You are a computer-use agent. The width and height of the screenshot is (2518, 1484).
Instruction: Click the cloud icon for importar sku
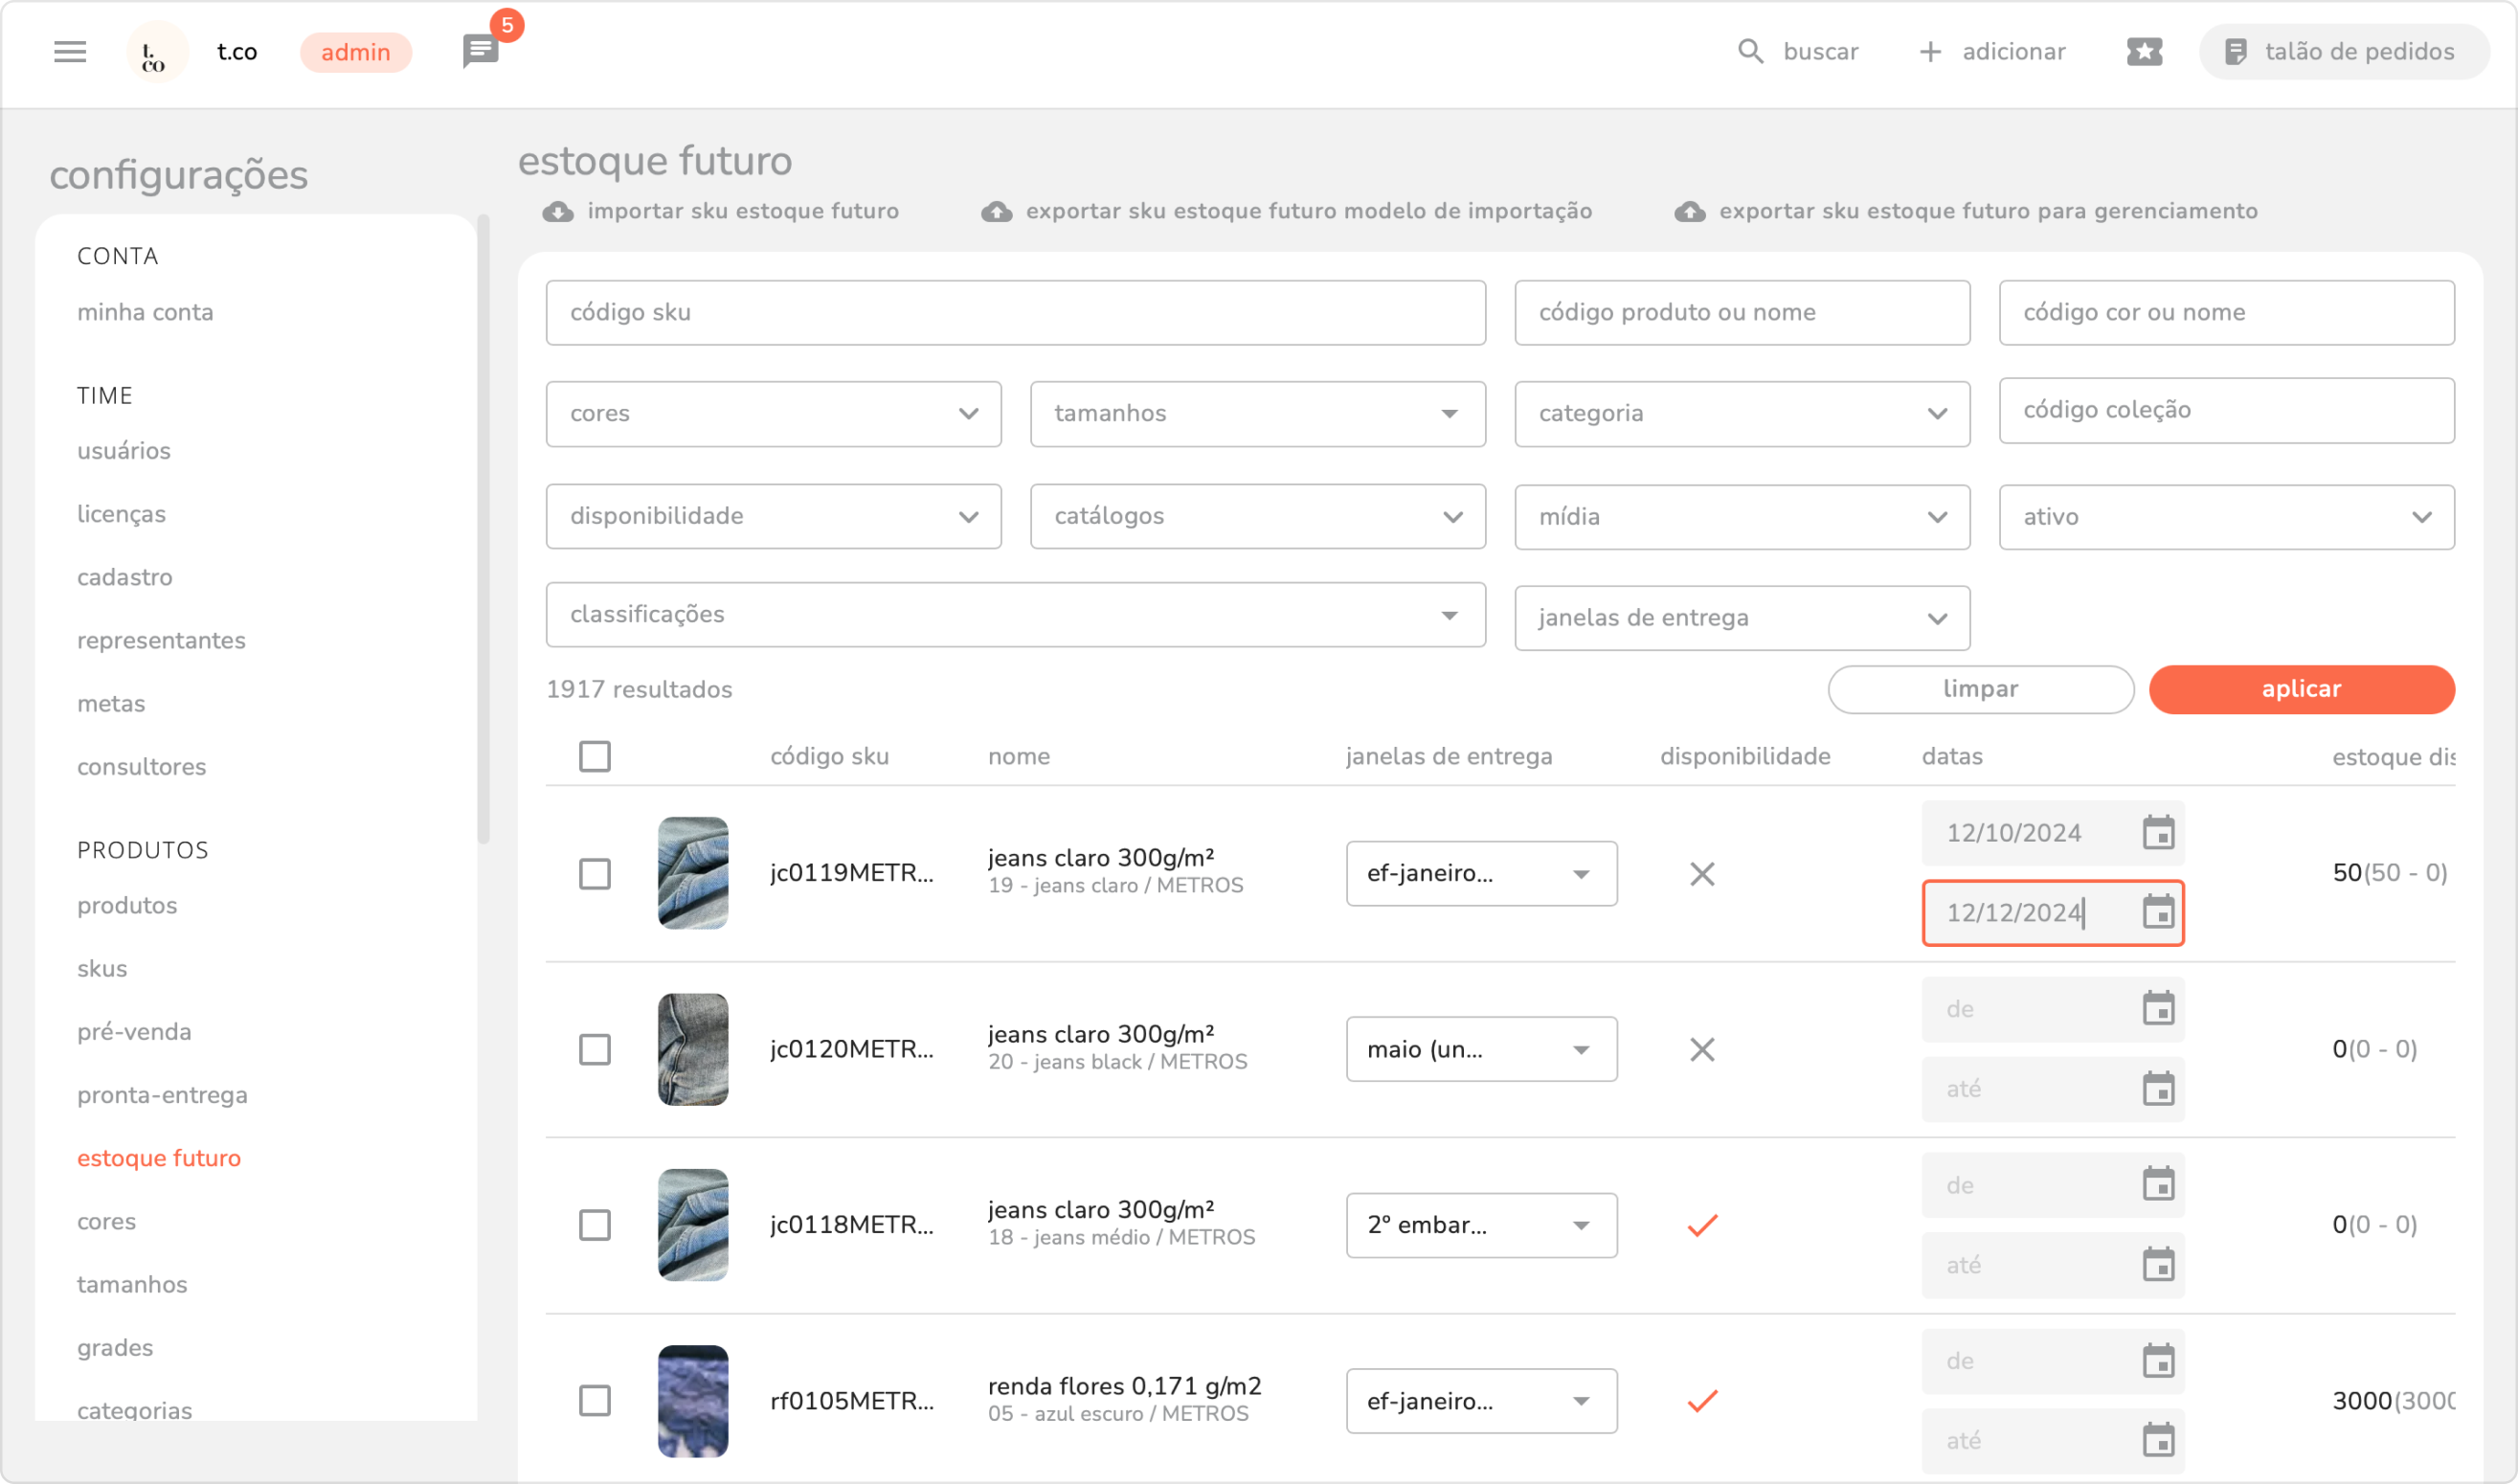(558, 212)
